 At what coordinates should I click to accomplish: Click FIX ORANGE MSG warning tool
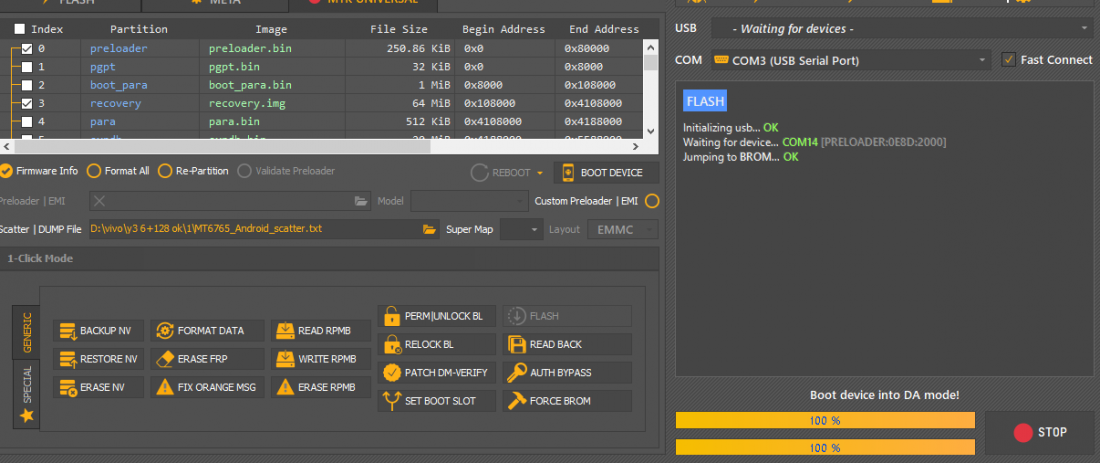coord(207,387)
